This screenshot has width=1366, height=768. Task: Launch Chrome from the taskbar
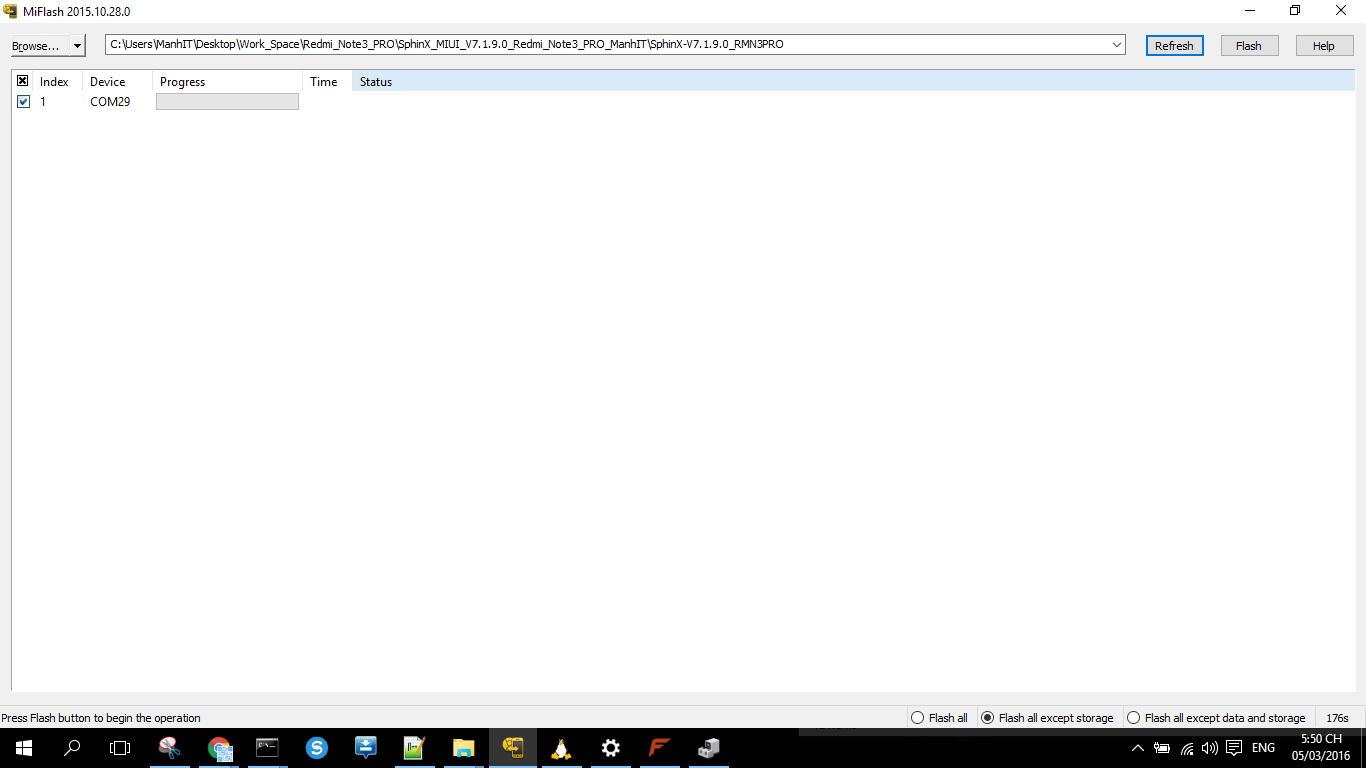pyautogui.click(x=219, y=748)
